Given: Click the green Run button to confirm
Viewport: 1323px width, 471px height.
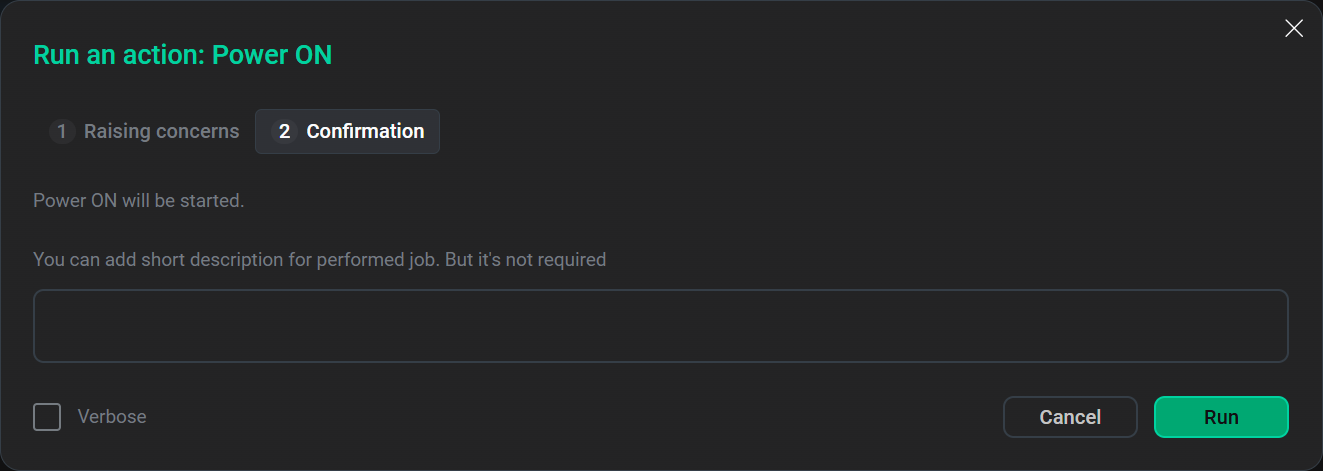Looking at the screenshot, I should 1221,417.
